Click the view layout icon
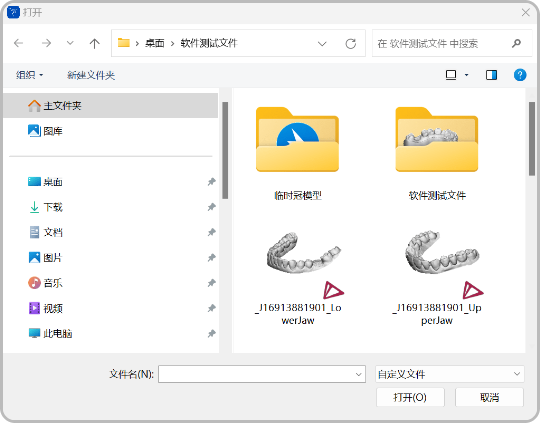This screenshot has width=540, height=424. 451,75
